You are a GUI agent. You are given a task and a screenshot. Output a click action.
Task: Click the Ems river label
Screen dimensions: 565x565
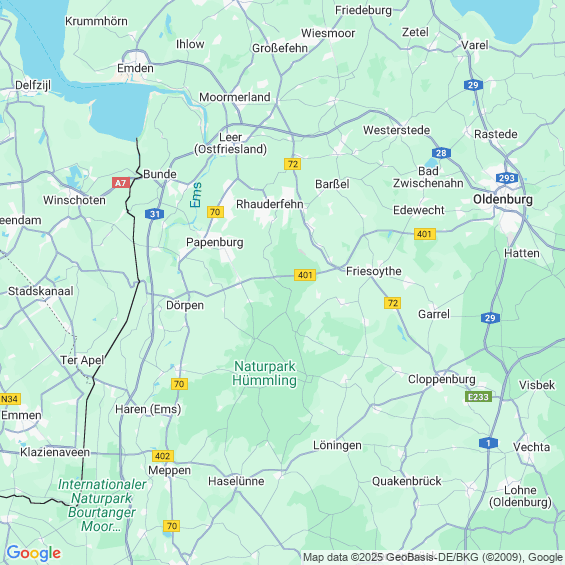(196, 195)
